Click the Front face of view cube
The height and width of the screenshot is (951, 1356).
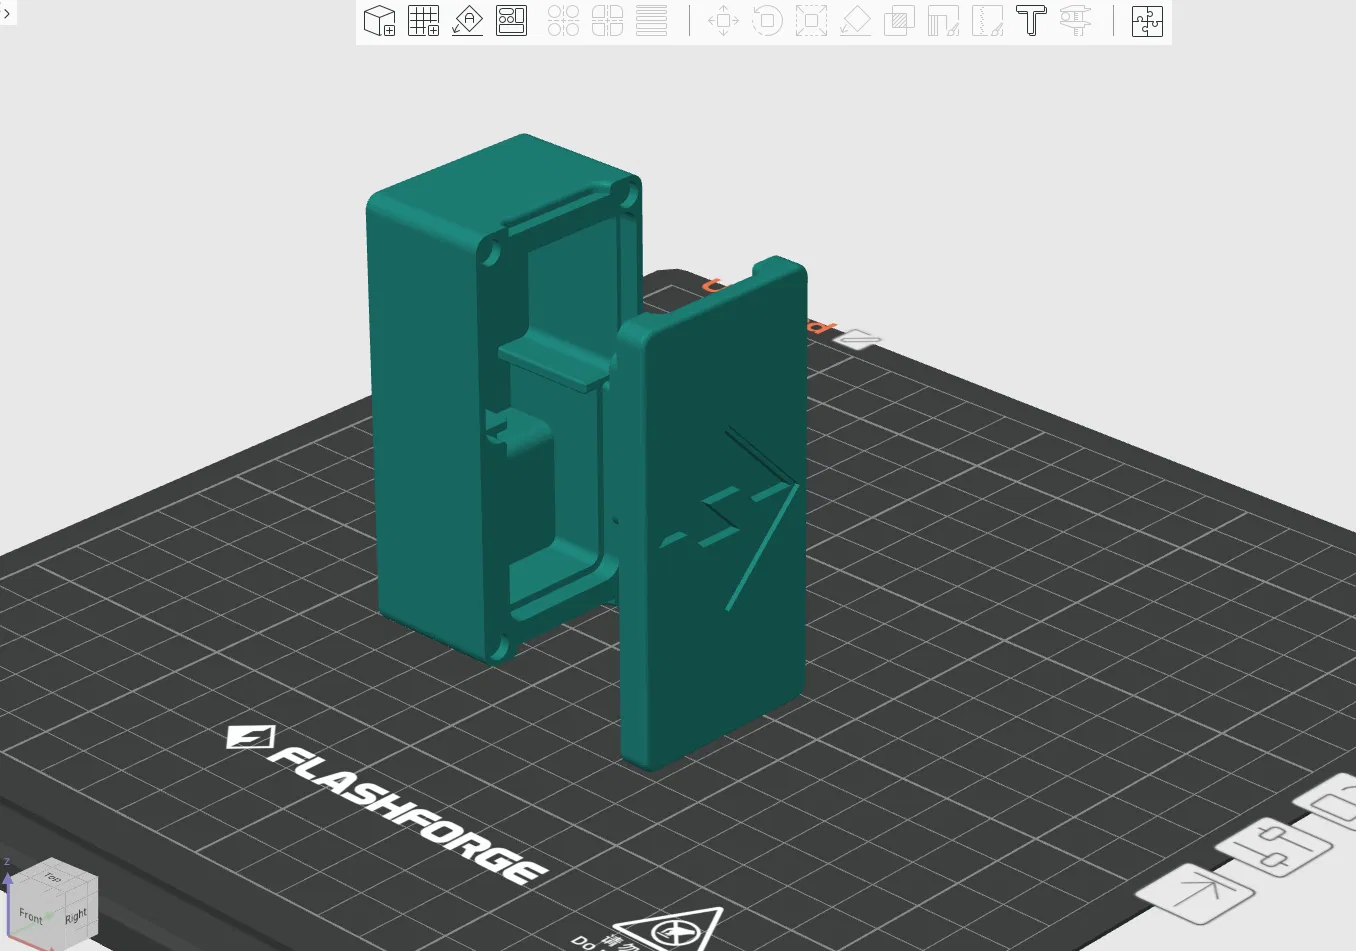tap(32, 915)
